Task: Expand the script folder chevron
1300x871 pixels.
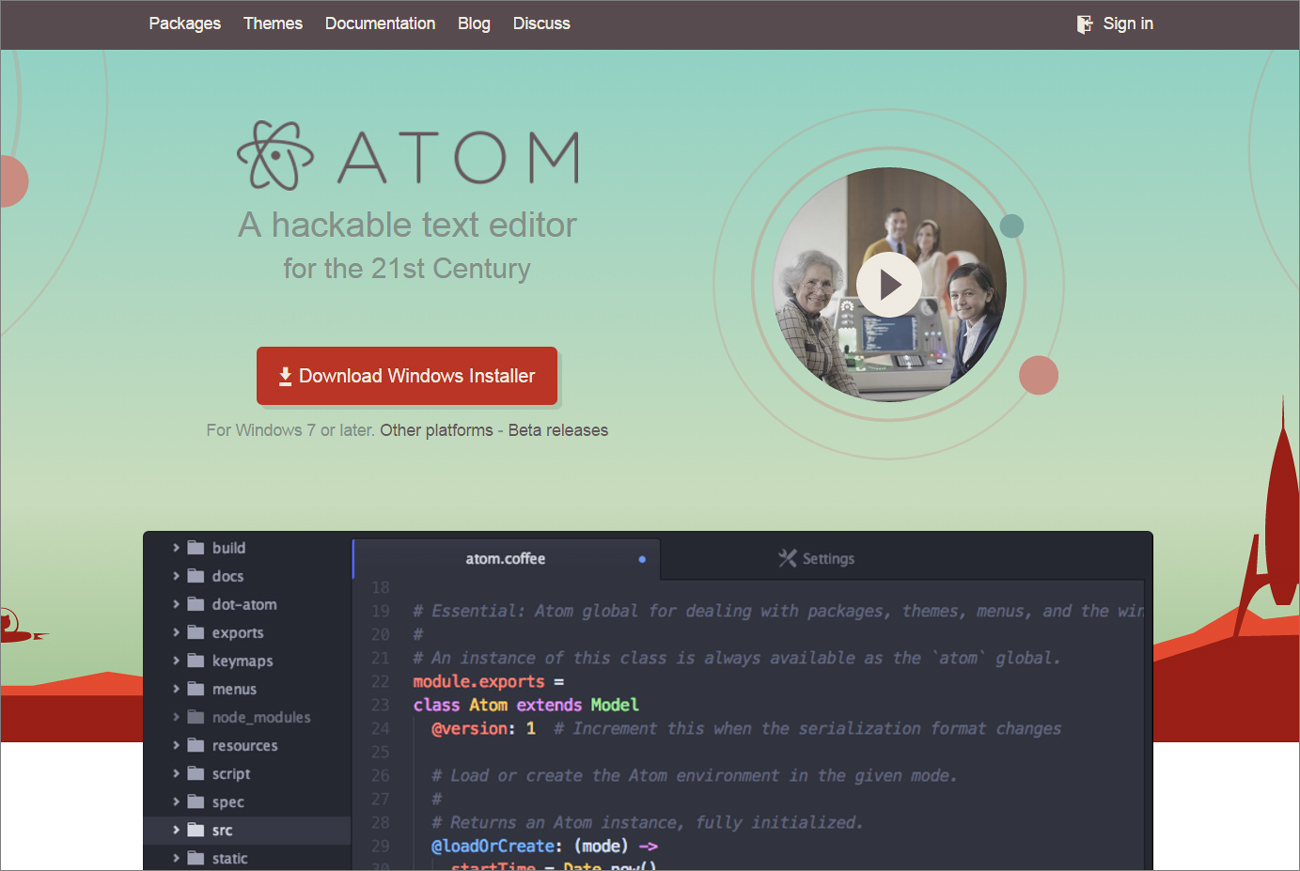Action: point(176,774)
